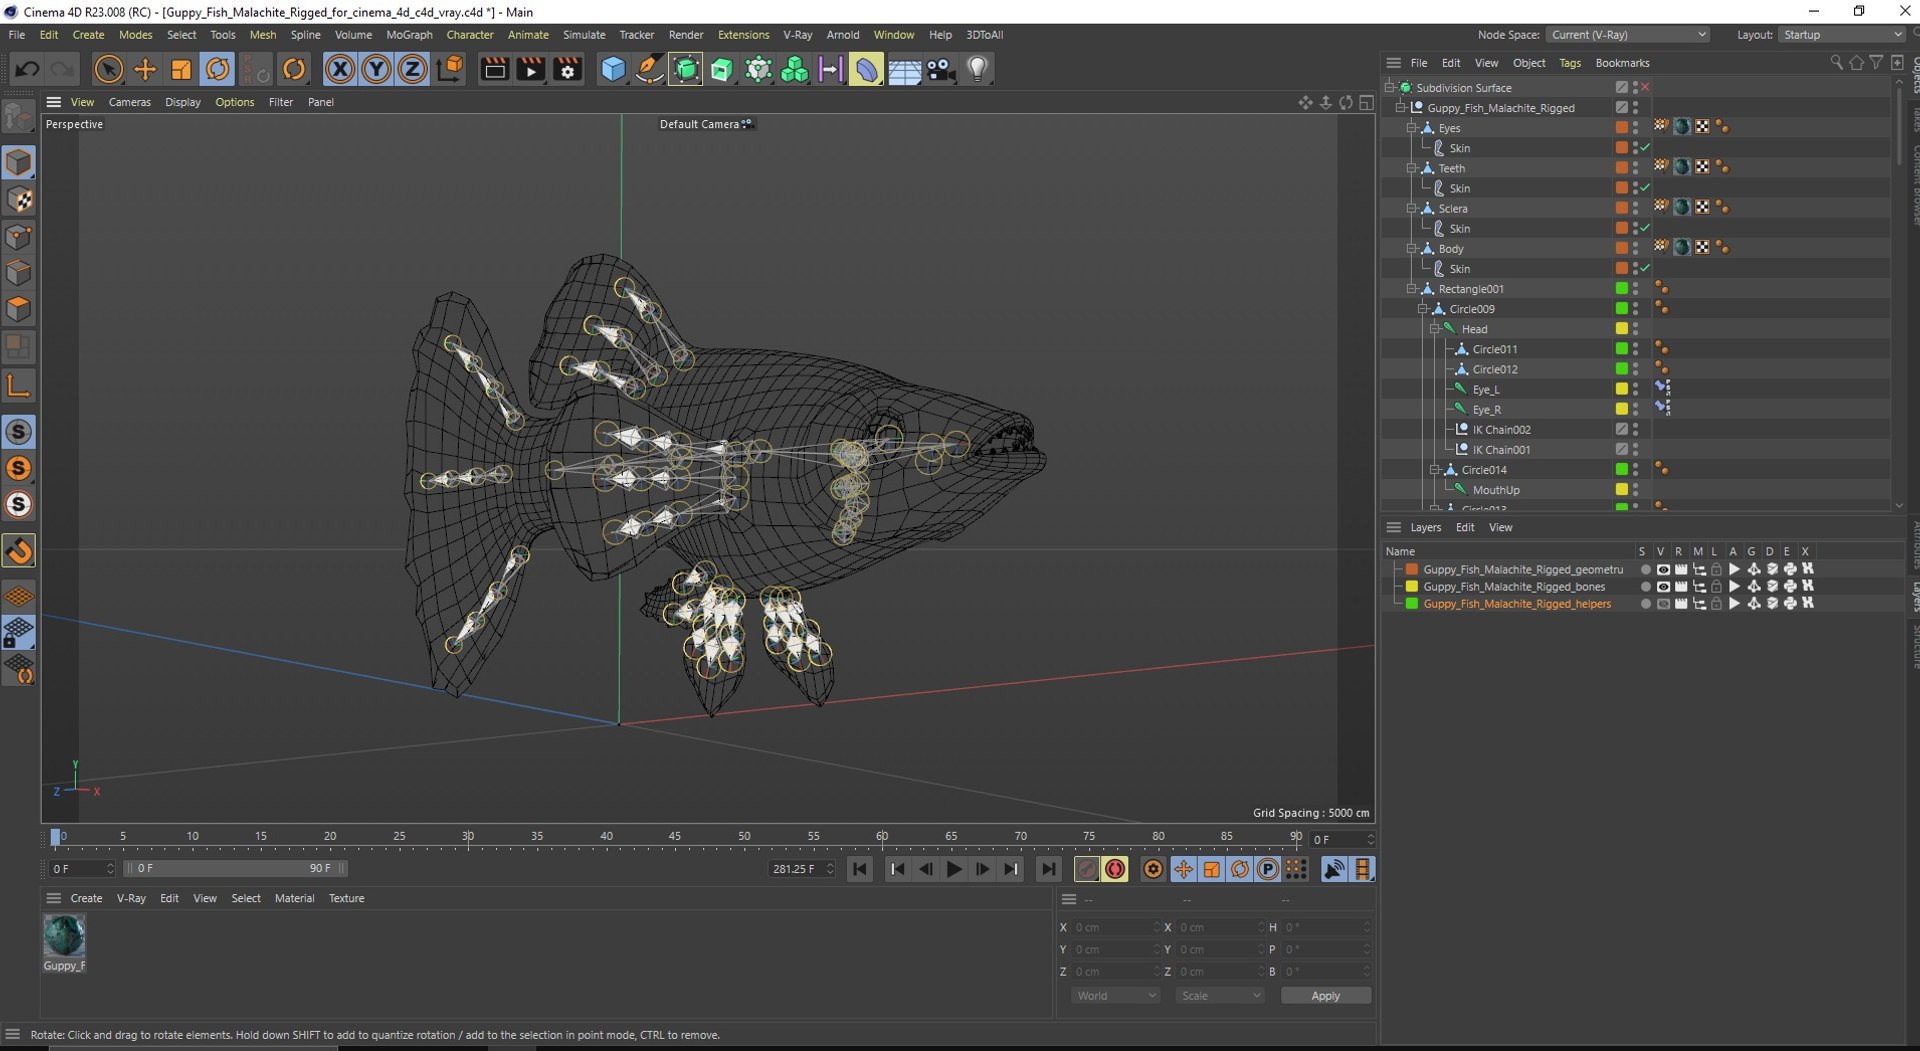Screen dimensions: 1920x1051
Task: Click the Floor grid icon in toolbar
Action: click(905, 69)
